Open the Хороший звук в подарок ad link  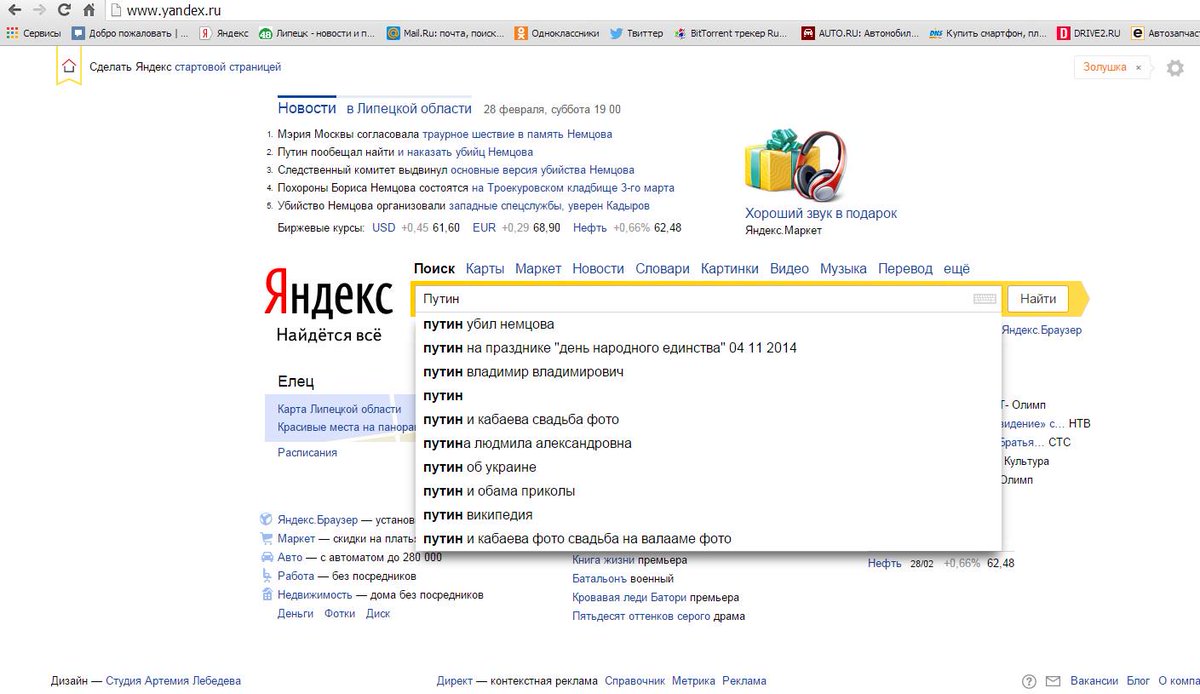(x=821, y=213)
